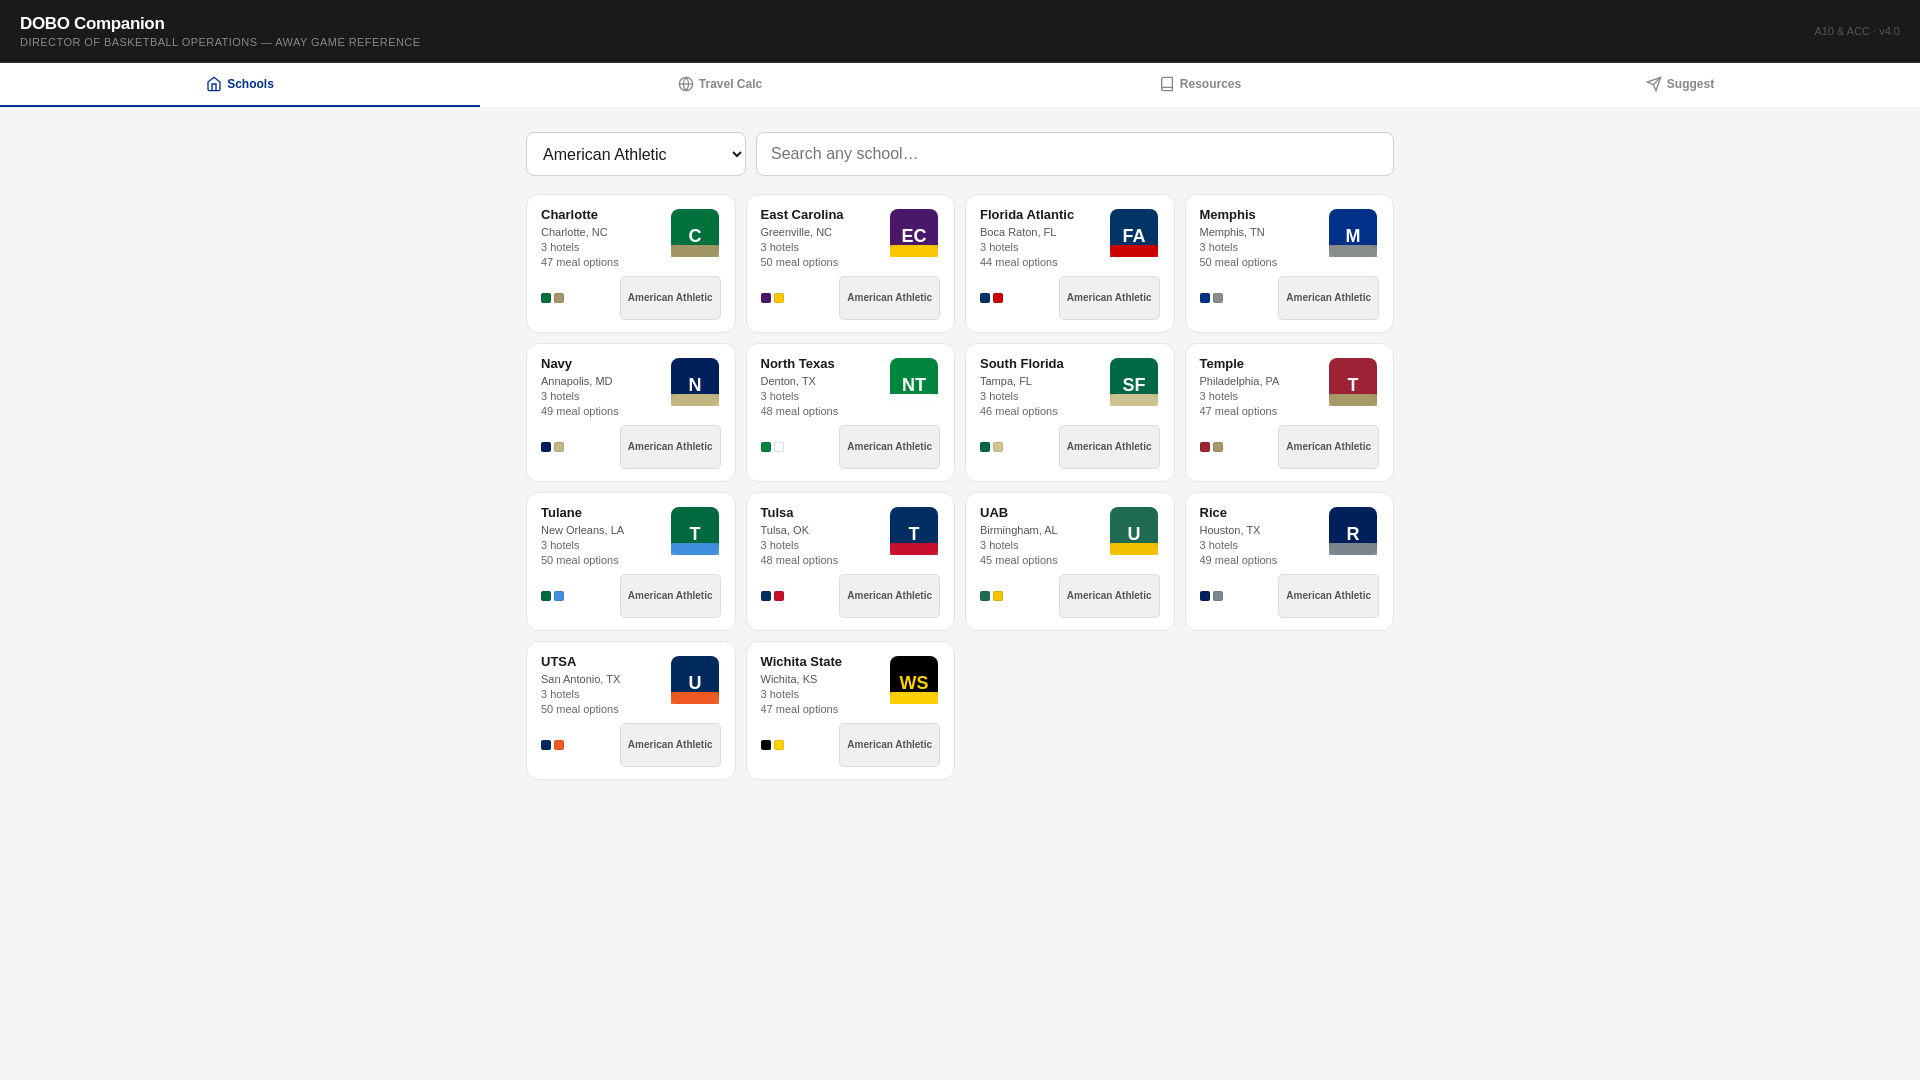The height and width of the screenshot is (1080, 1920).
Task: Click the Navy school name
Action: click(x=556, y=364)
